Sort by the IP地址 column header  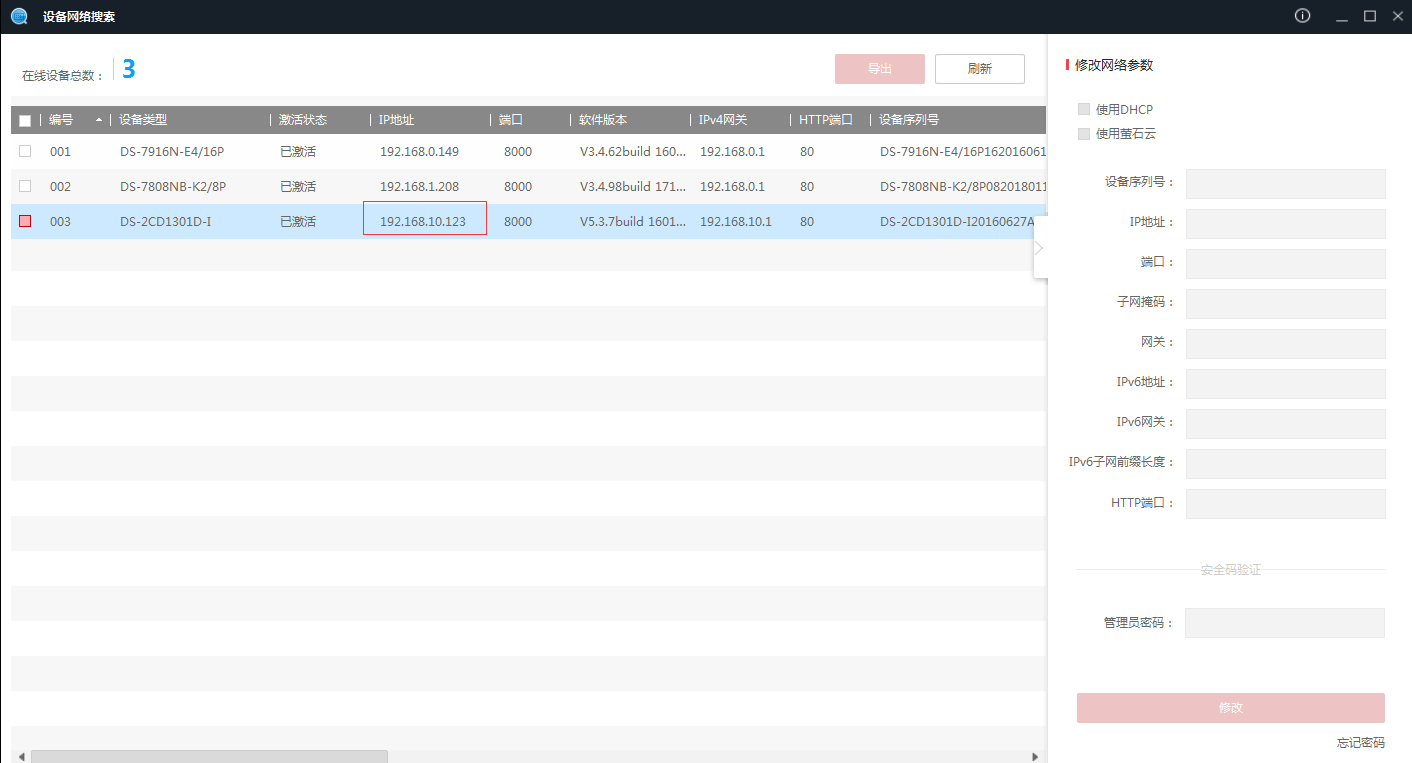point(396,120)
